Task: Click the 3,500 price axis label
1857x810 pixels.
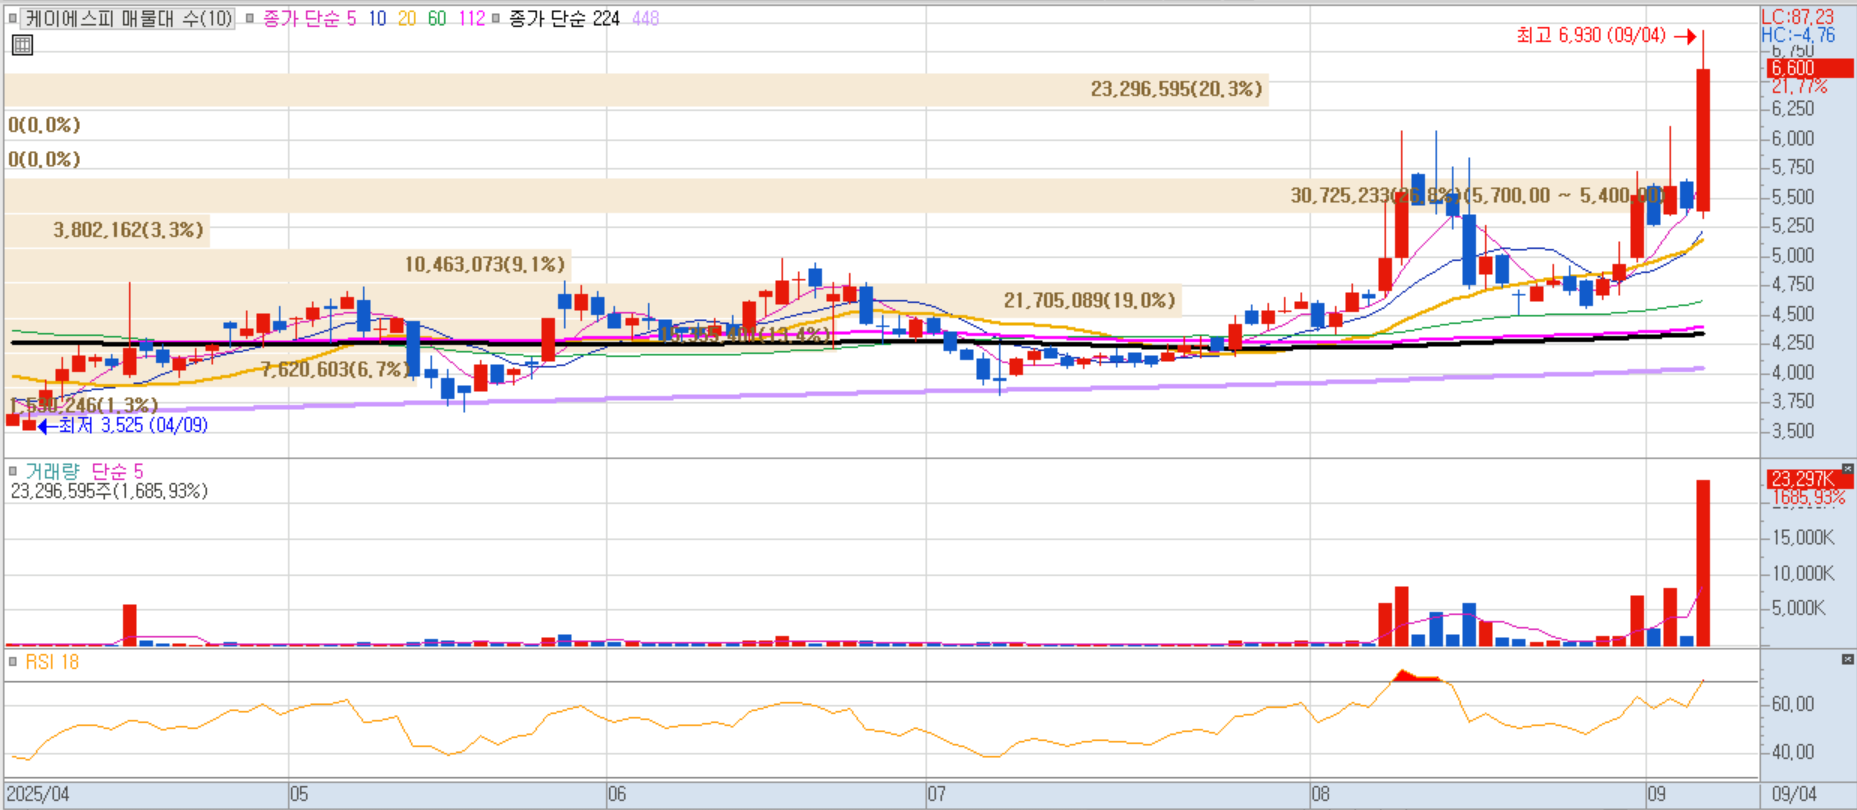Action: tap(1793, 432)
